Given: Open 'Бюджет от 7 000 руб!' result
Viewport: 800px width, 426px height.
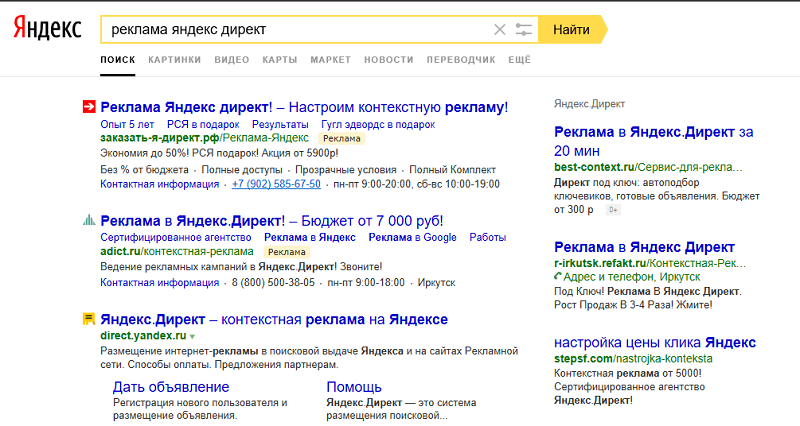Looking at the screenshot, I should pyautogui.click(x=272, y=221).
